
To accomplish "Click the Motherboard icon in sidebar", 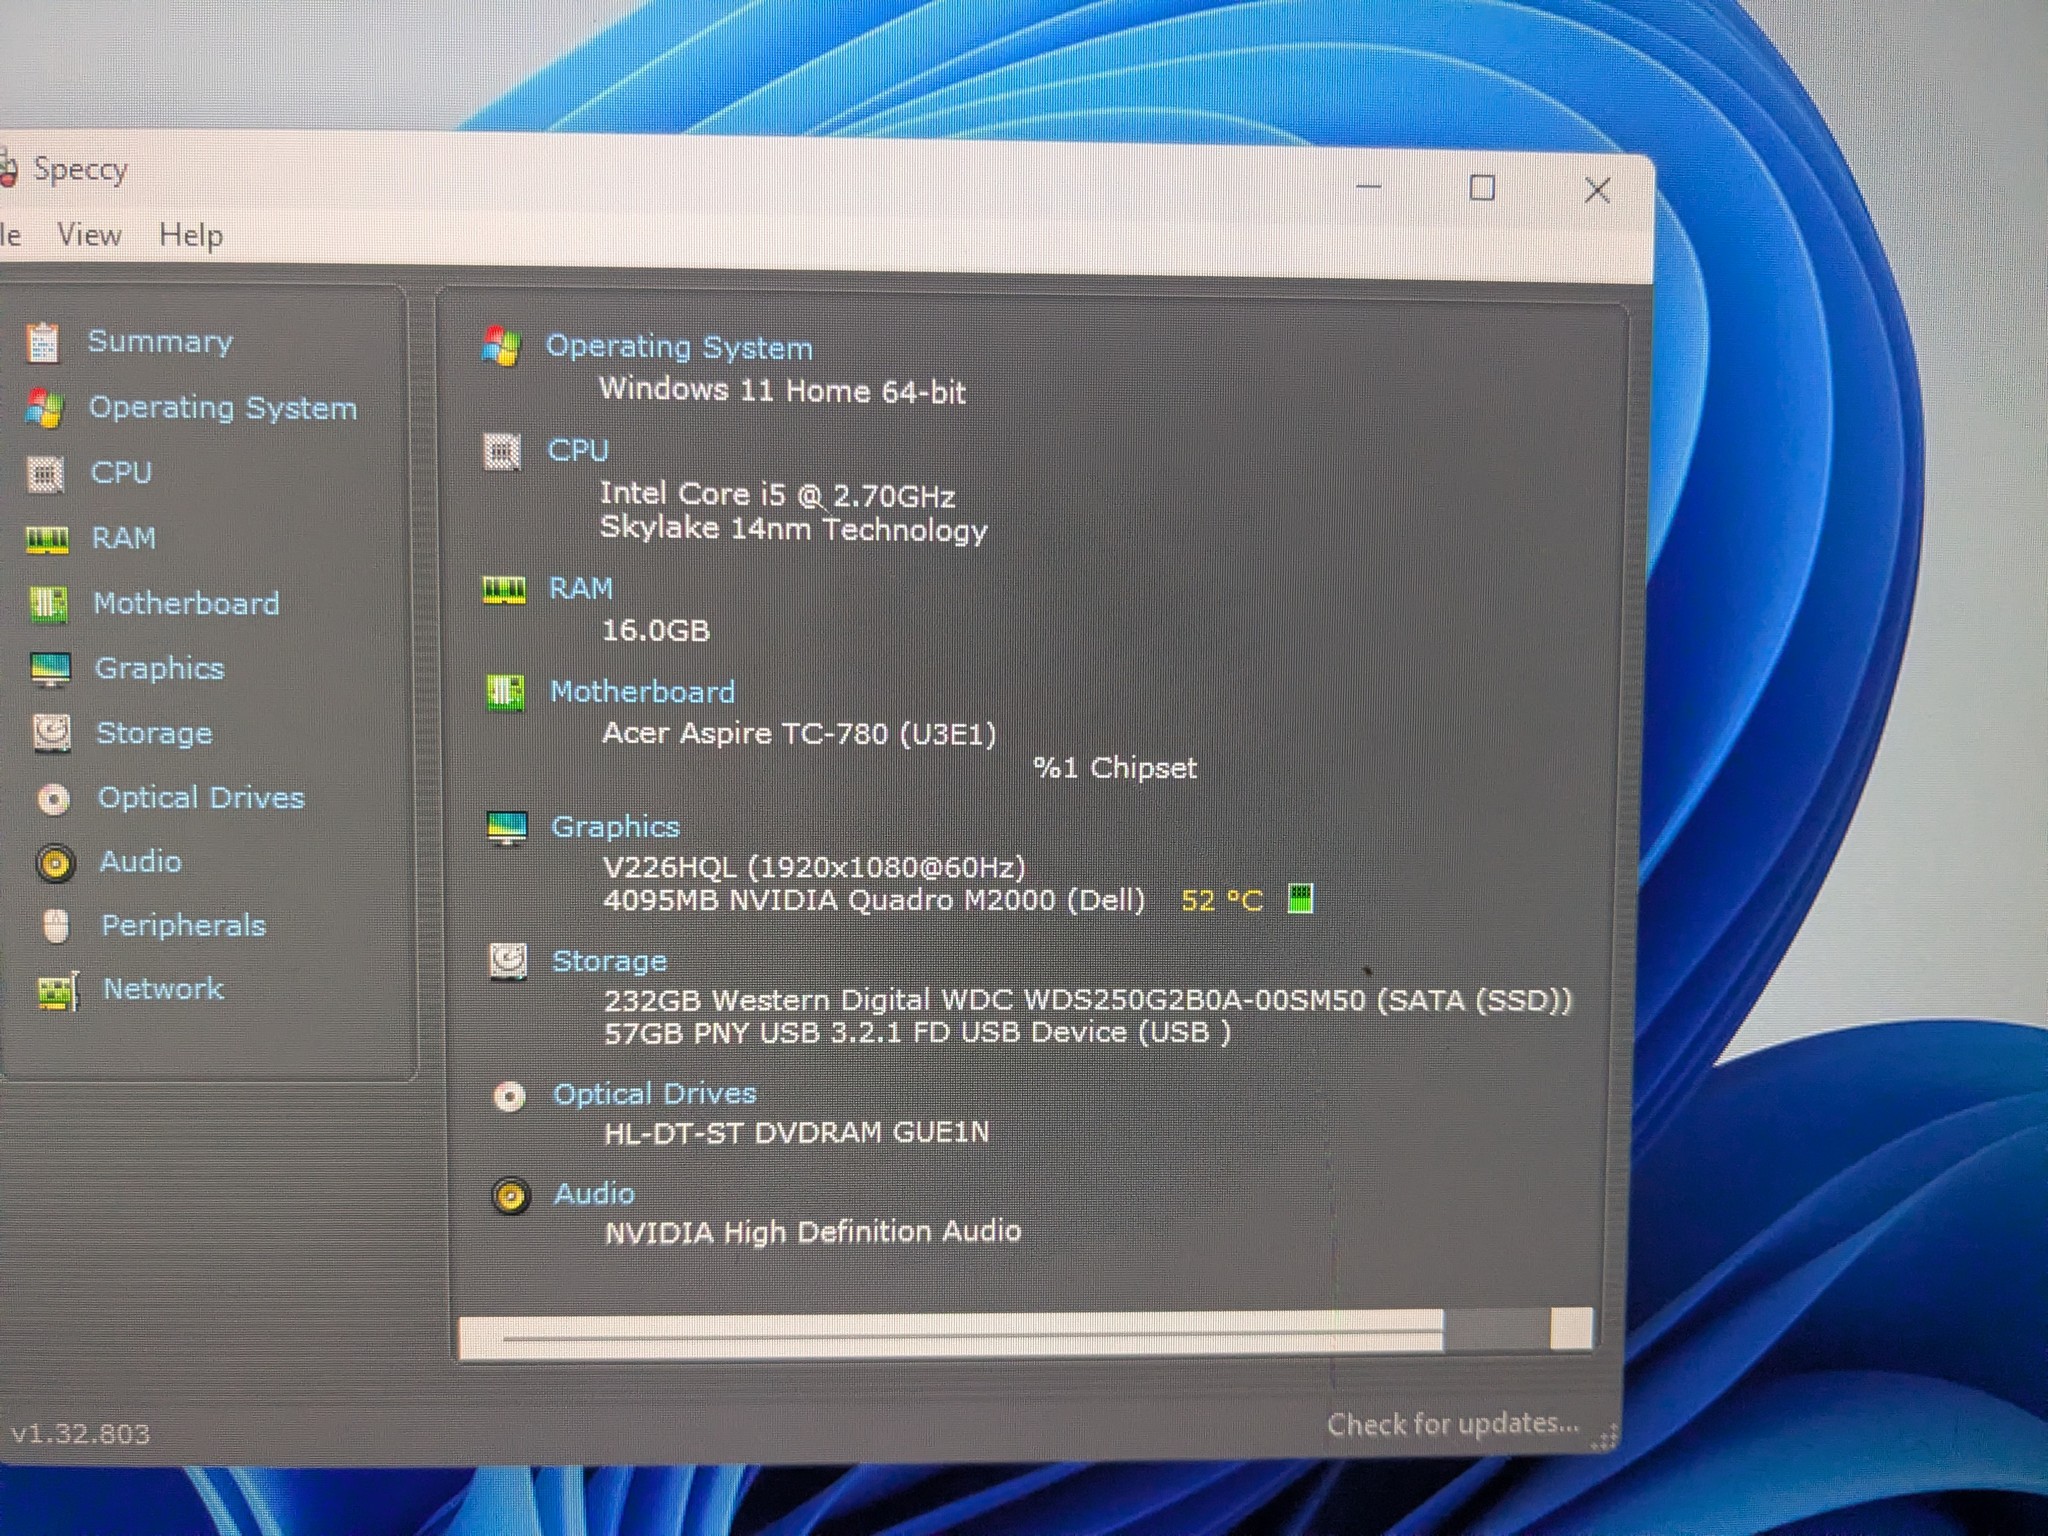I will pyautogui.click(x=48, y=604).
